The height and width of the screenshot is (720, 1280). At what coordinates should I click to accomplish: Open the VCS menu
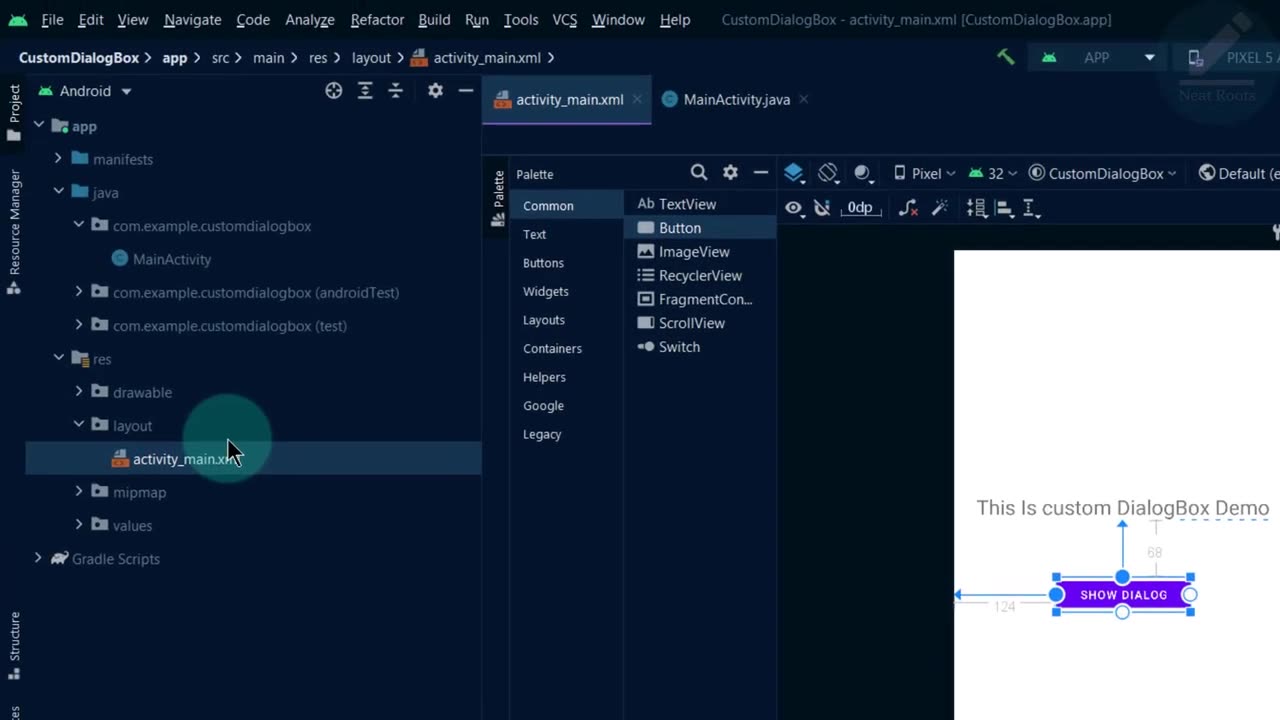click(x=565, y=19)
